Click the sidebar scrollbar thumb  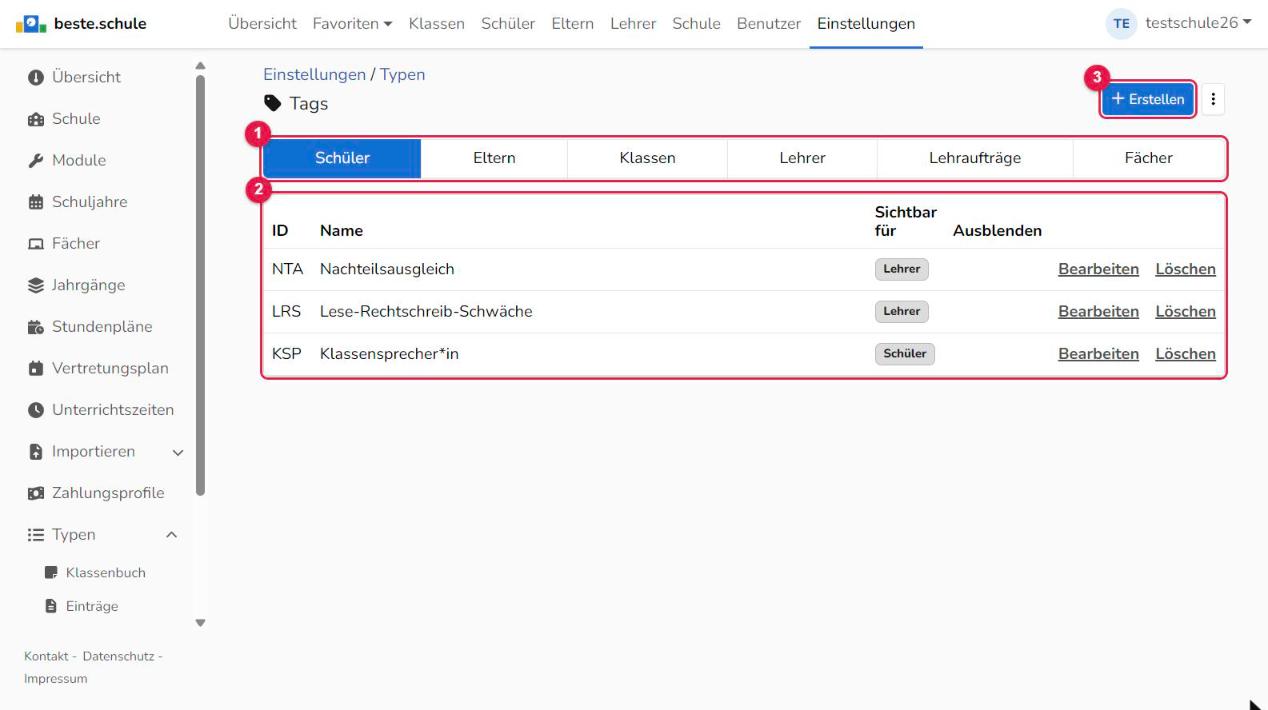[200, 284]
